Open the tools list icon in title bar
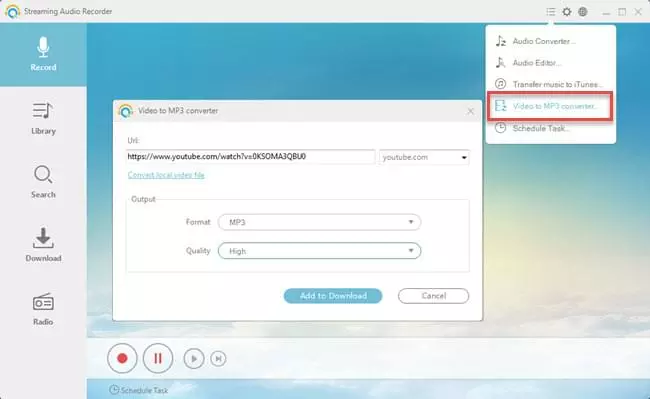The width and height of the screenshot is (650, 399). pos(551,12)
